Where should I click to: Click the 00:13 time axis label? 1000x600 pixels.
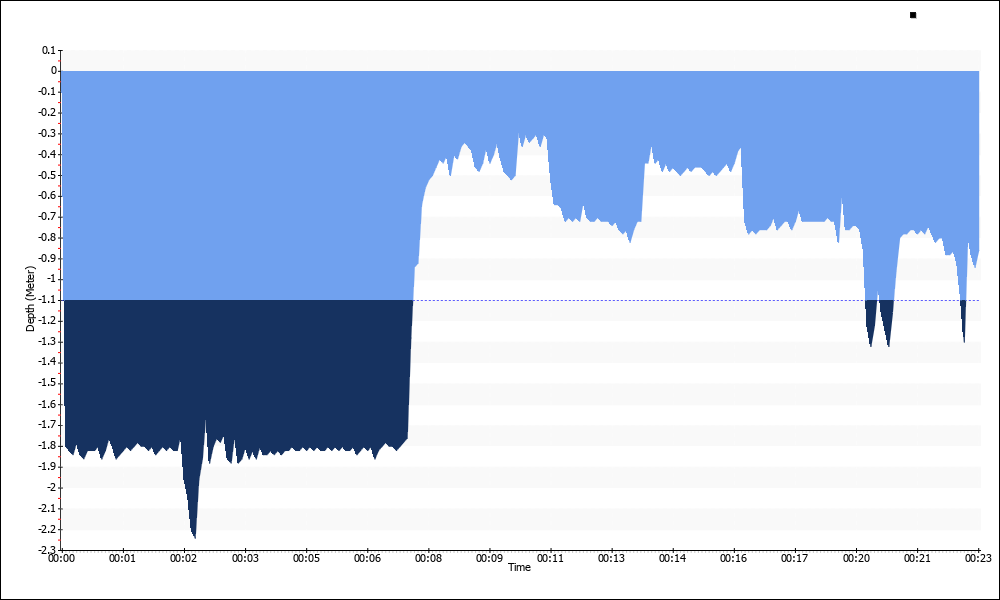[x=612, y=559]
